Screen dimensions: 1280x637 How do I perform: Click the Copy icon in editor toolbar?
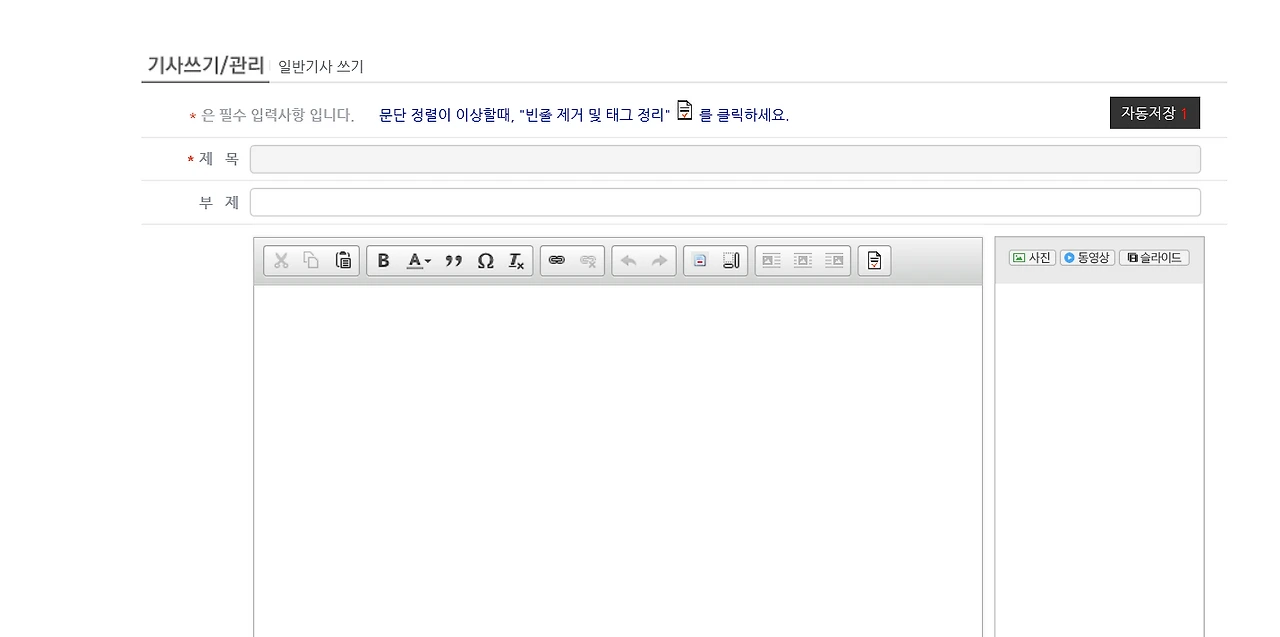(312, 261)
